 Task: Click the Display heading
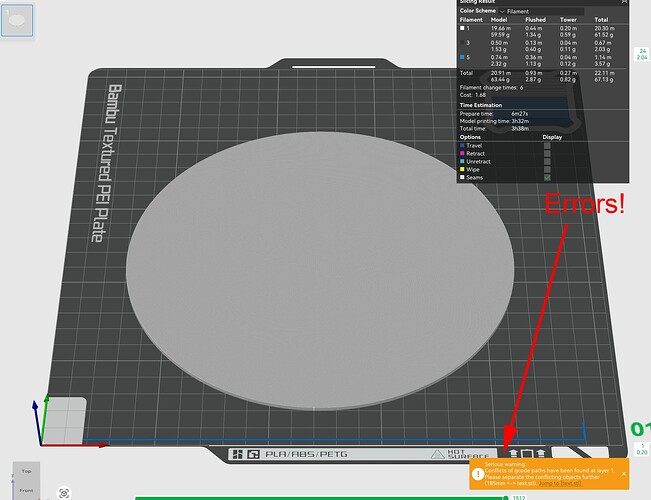click(x=552, y=137)
